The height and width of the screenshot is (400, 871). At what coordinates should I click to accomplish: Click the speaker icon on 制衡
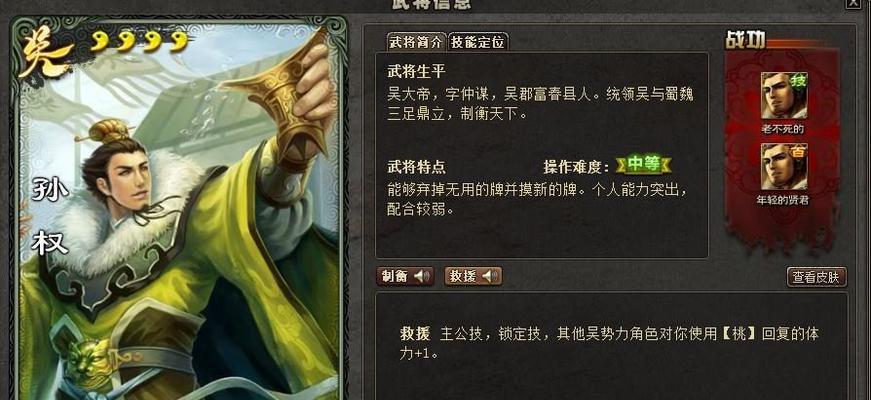[422, 276]
